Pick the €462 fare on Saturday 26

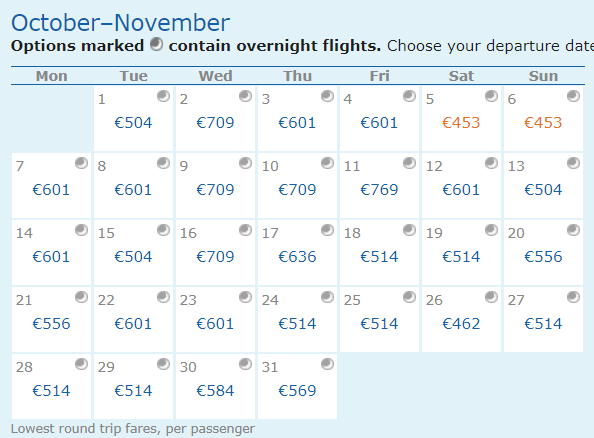pos(461,324)
